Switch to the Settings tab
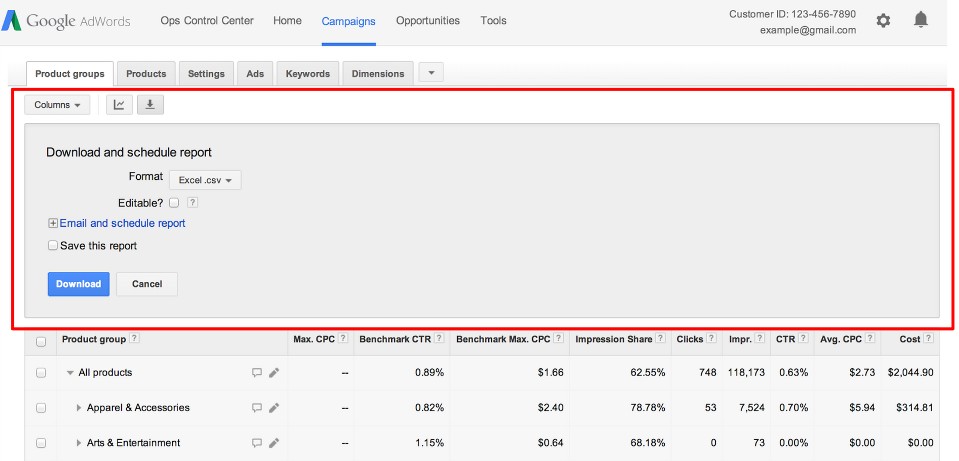The width and height of the screenshot is (959, 461). tap(206, 74)
